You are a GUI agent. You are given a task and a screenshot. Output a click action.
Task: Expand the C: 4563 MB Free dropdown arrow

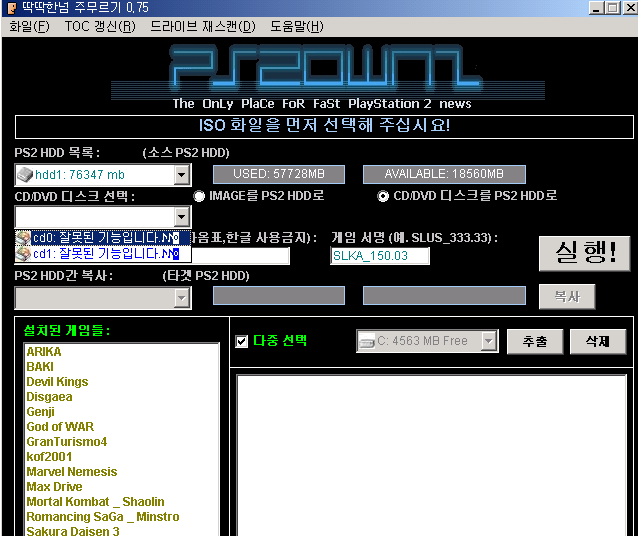pyautogui.click(x=488, y=341)
